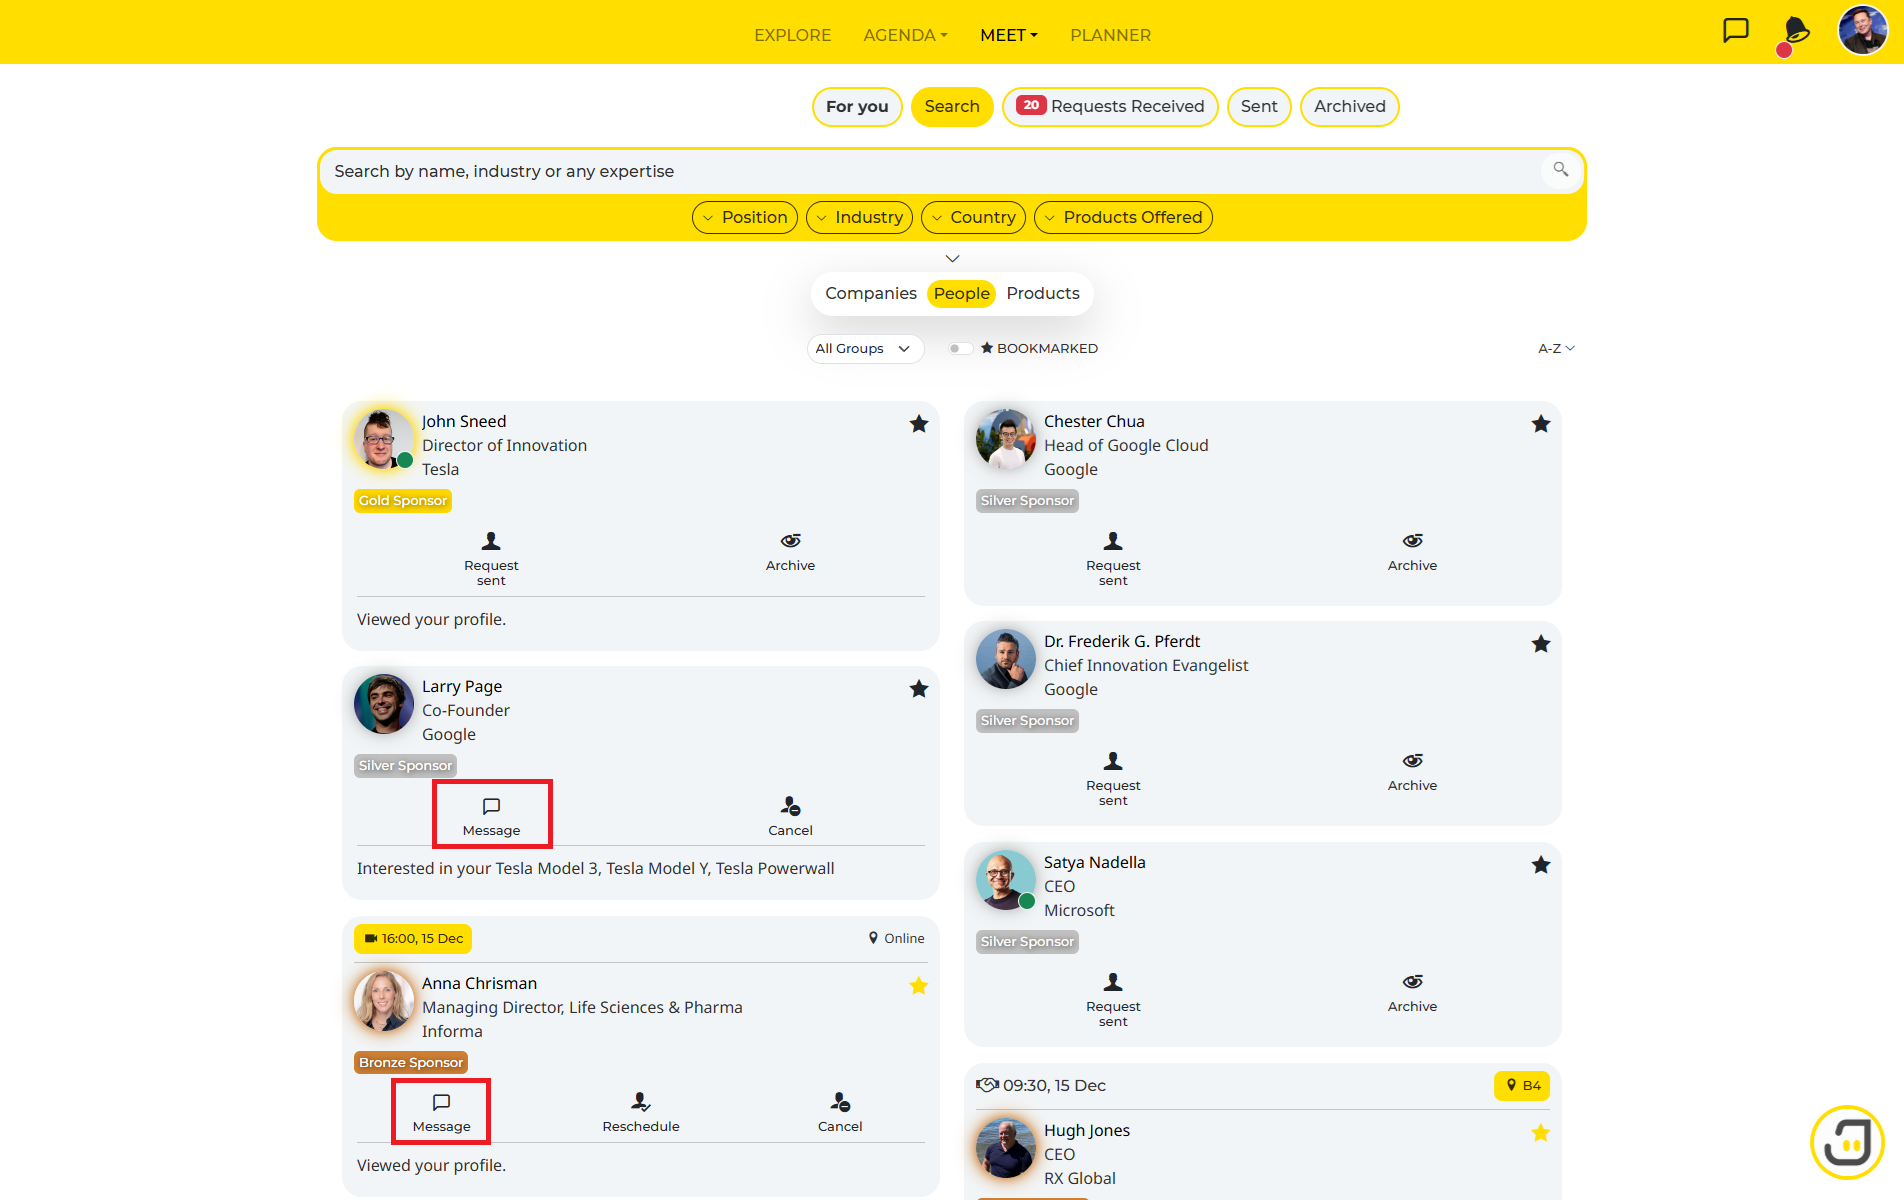This screenshot has width=1904, height=1200.
Task: Remove bookmark star for Hugh Jones
Action: click(1541, 1133)
